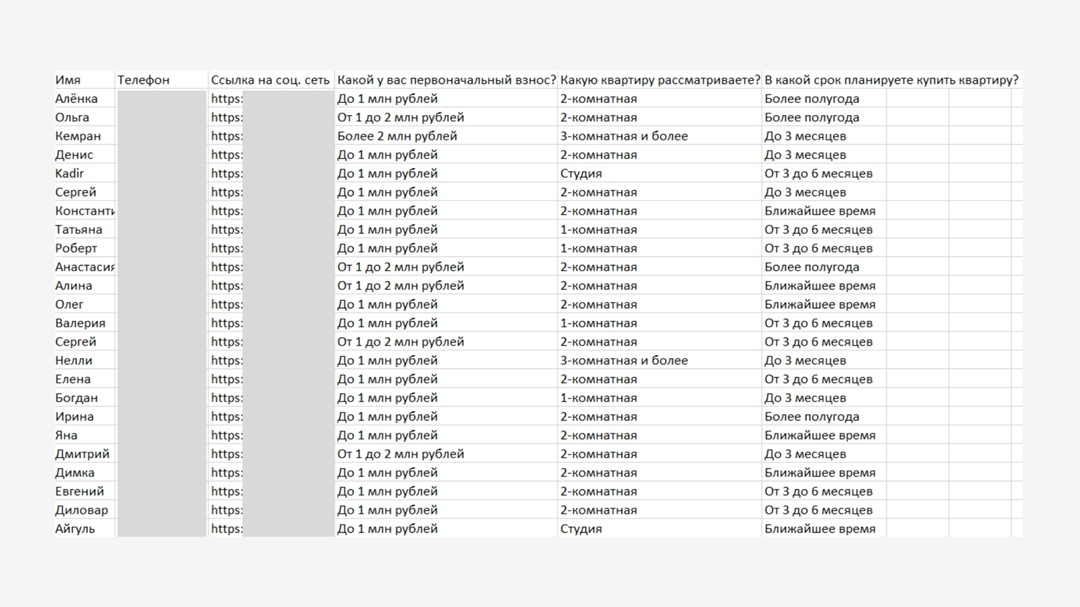The width and height of the screenshot is (1080, 607).
Task: Click the "Ссылка на соц. сеть" header
Action: point(270,80)
